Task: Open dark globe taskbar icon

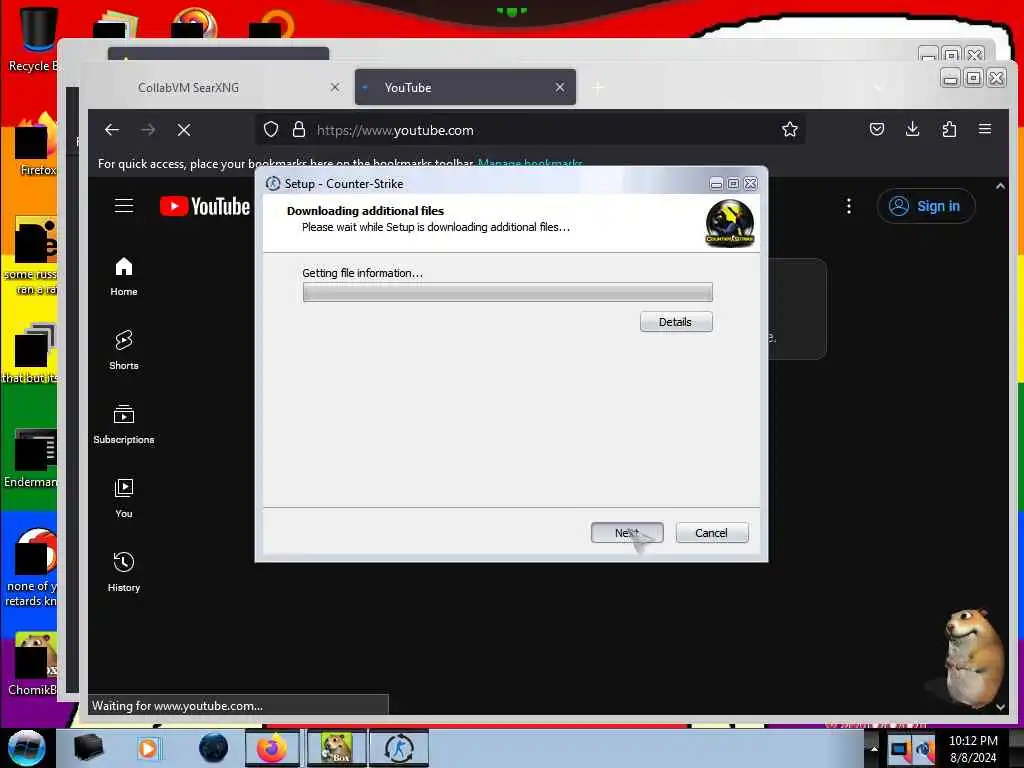Action: click(214, 748)
